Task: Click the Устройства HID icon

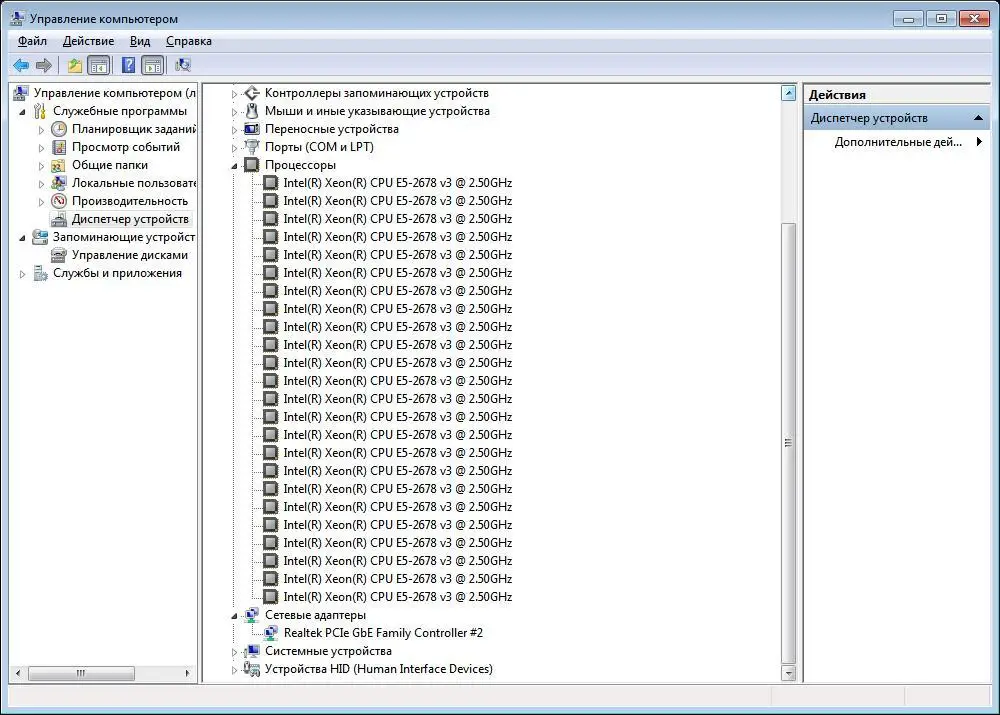Action: tap(252, 669)
